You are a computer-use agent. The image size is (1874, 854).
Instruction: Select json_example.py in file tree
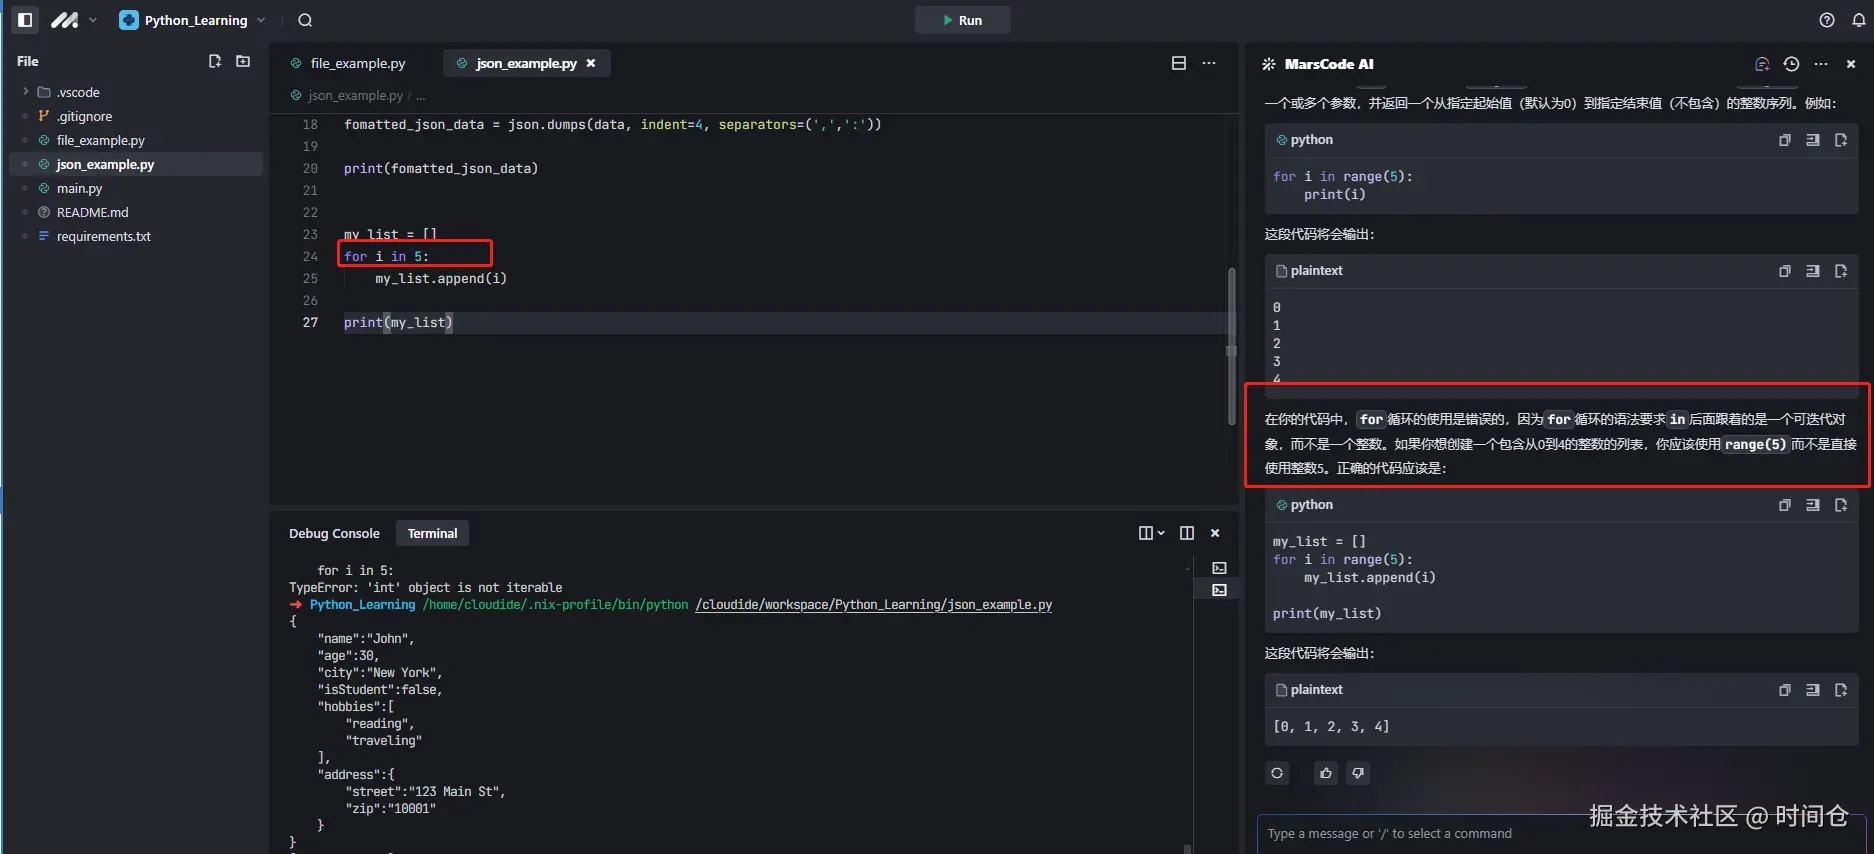click(136, 164)
